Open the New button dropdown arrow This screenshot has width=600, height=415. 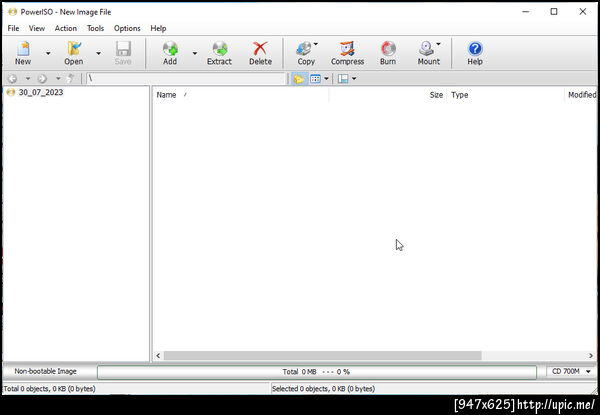tap(48, 54)
